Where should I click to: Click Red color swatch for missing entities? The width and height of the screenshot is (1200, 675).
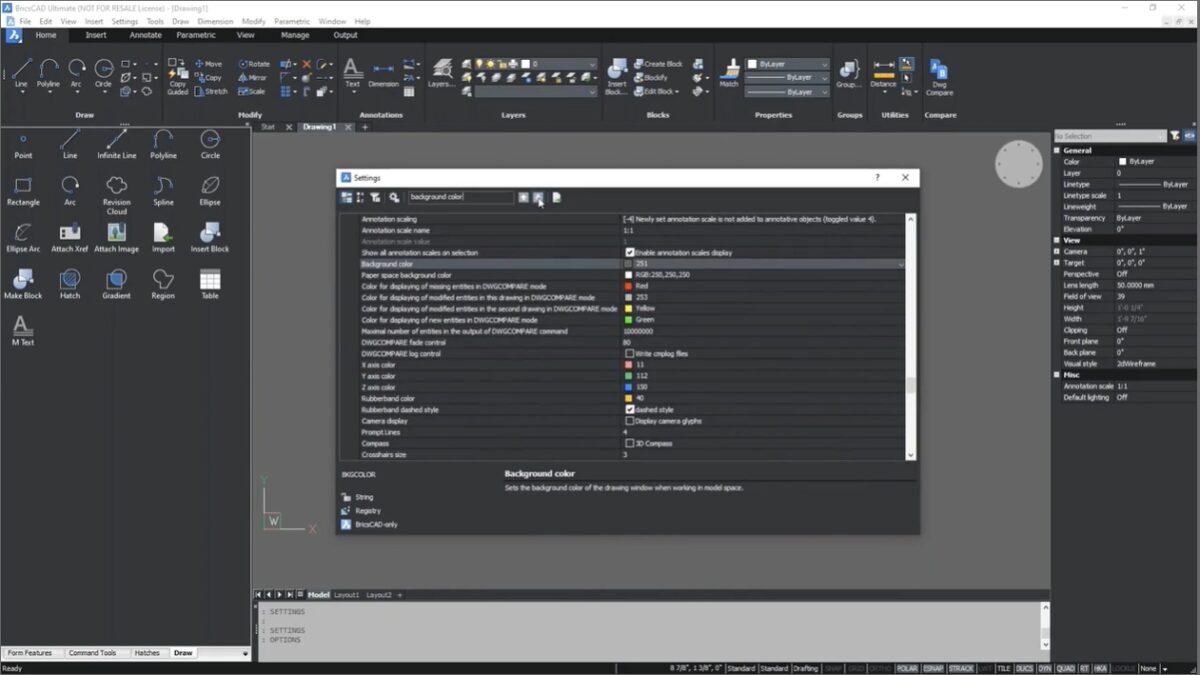click(629, 286)
